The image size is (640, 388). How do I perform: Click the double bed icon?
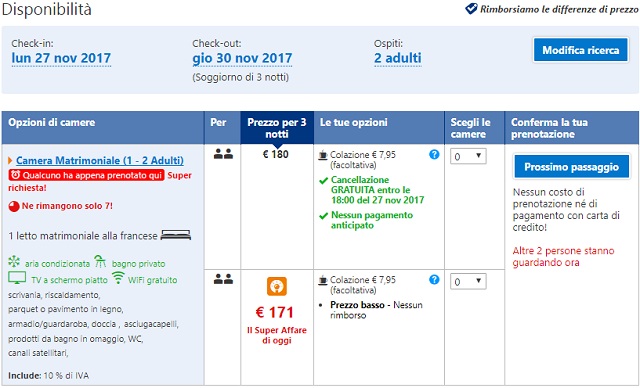click(x=176, y=235)
